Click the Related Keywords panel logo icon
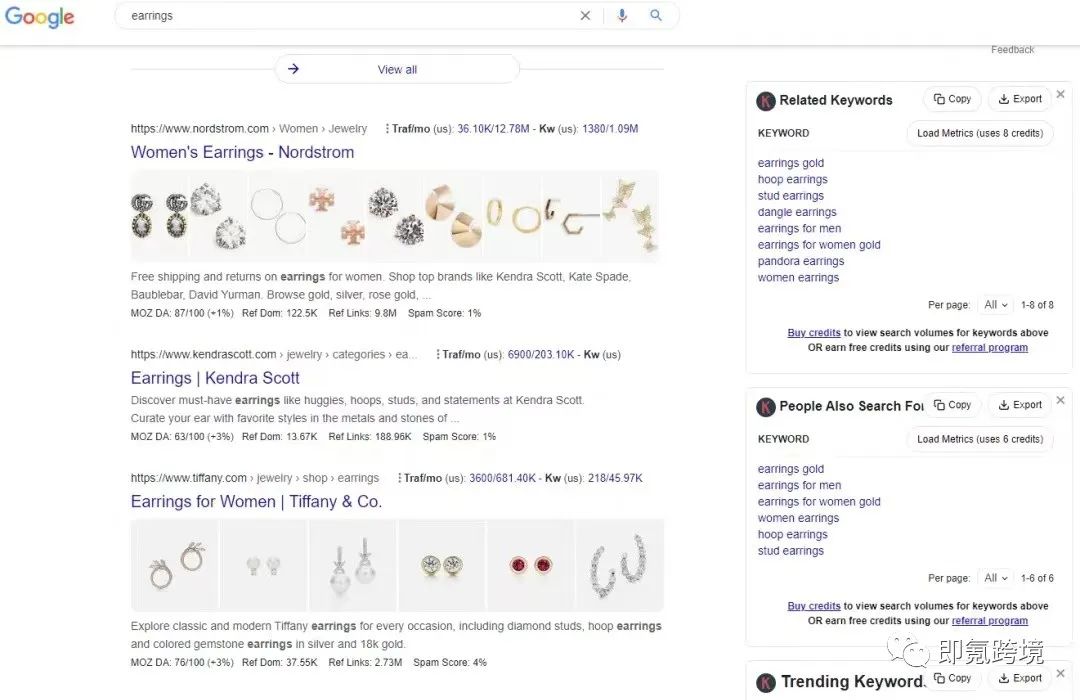Image resolution: width=1080 pixels, height=700 pixels. click(x=766, y=101)
